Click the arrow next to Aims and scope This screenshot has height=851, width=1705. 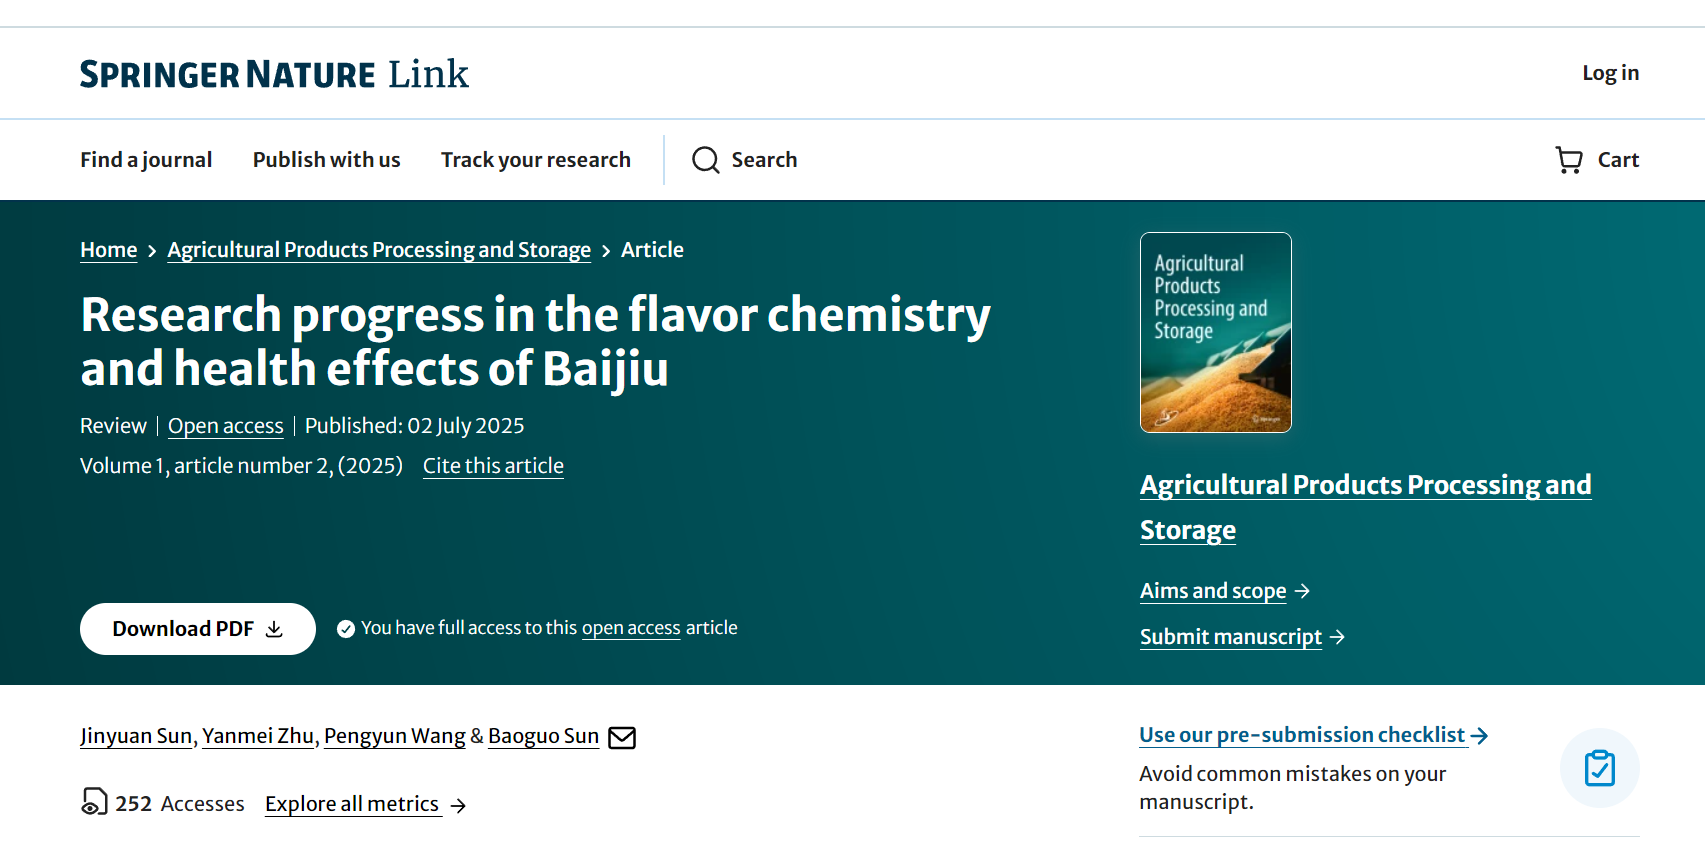pyautogui.click(x=1302, y=591)
